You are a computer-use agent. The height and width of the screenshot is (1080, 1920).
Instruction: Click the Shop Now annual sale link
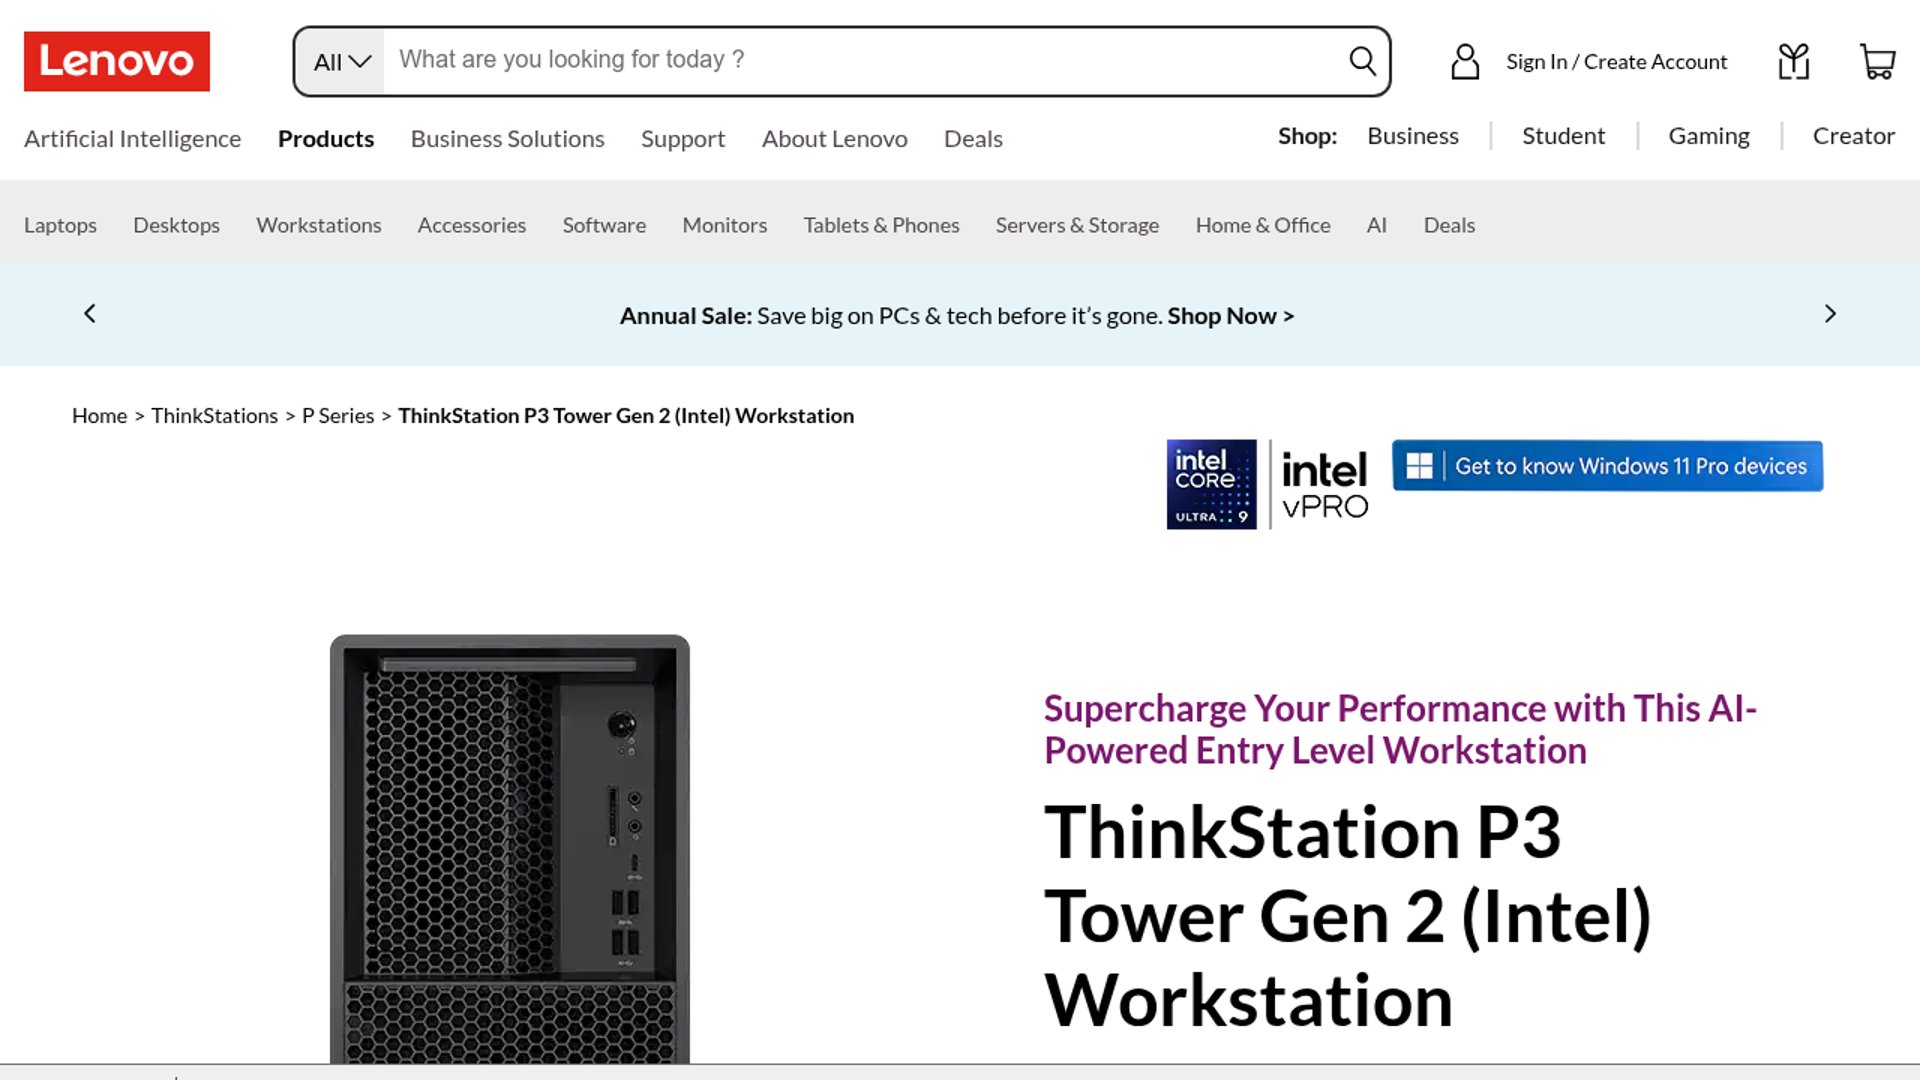click(1230, 316)
